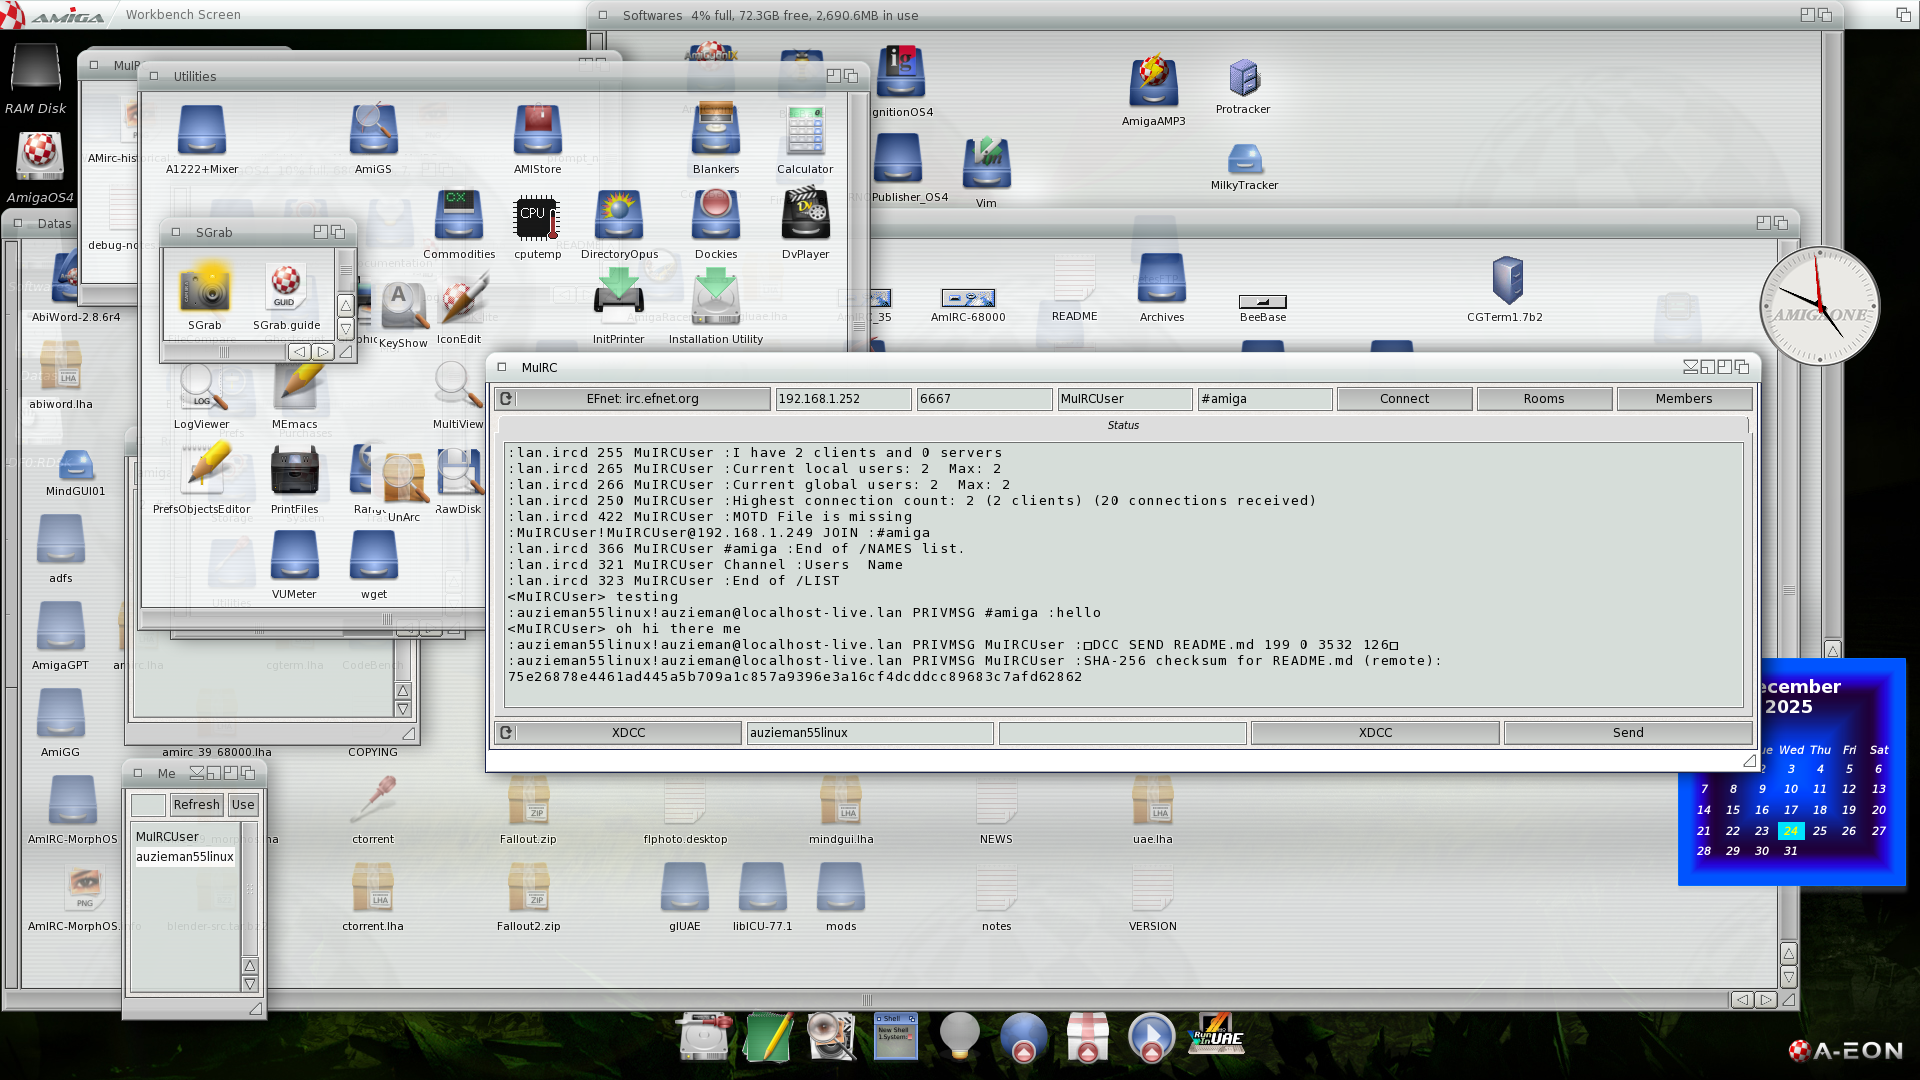Select December 25 on the calendar

click(1820, 831)
